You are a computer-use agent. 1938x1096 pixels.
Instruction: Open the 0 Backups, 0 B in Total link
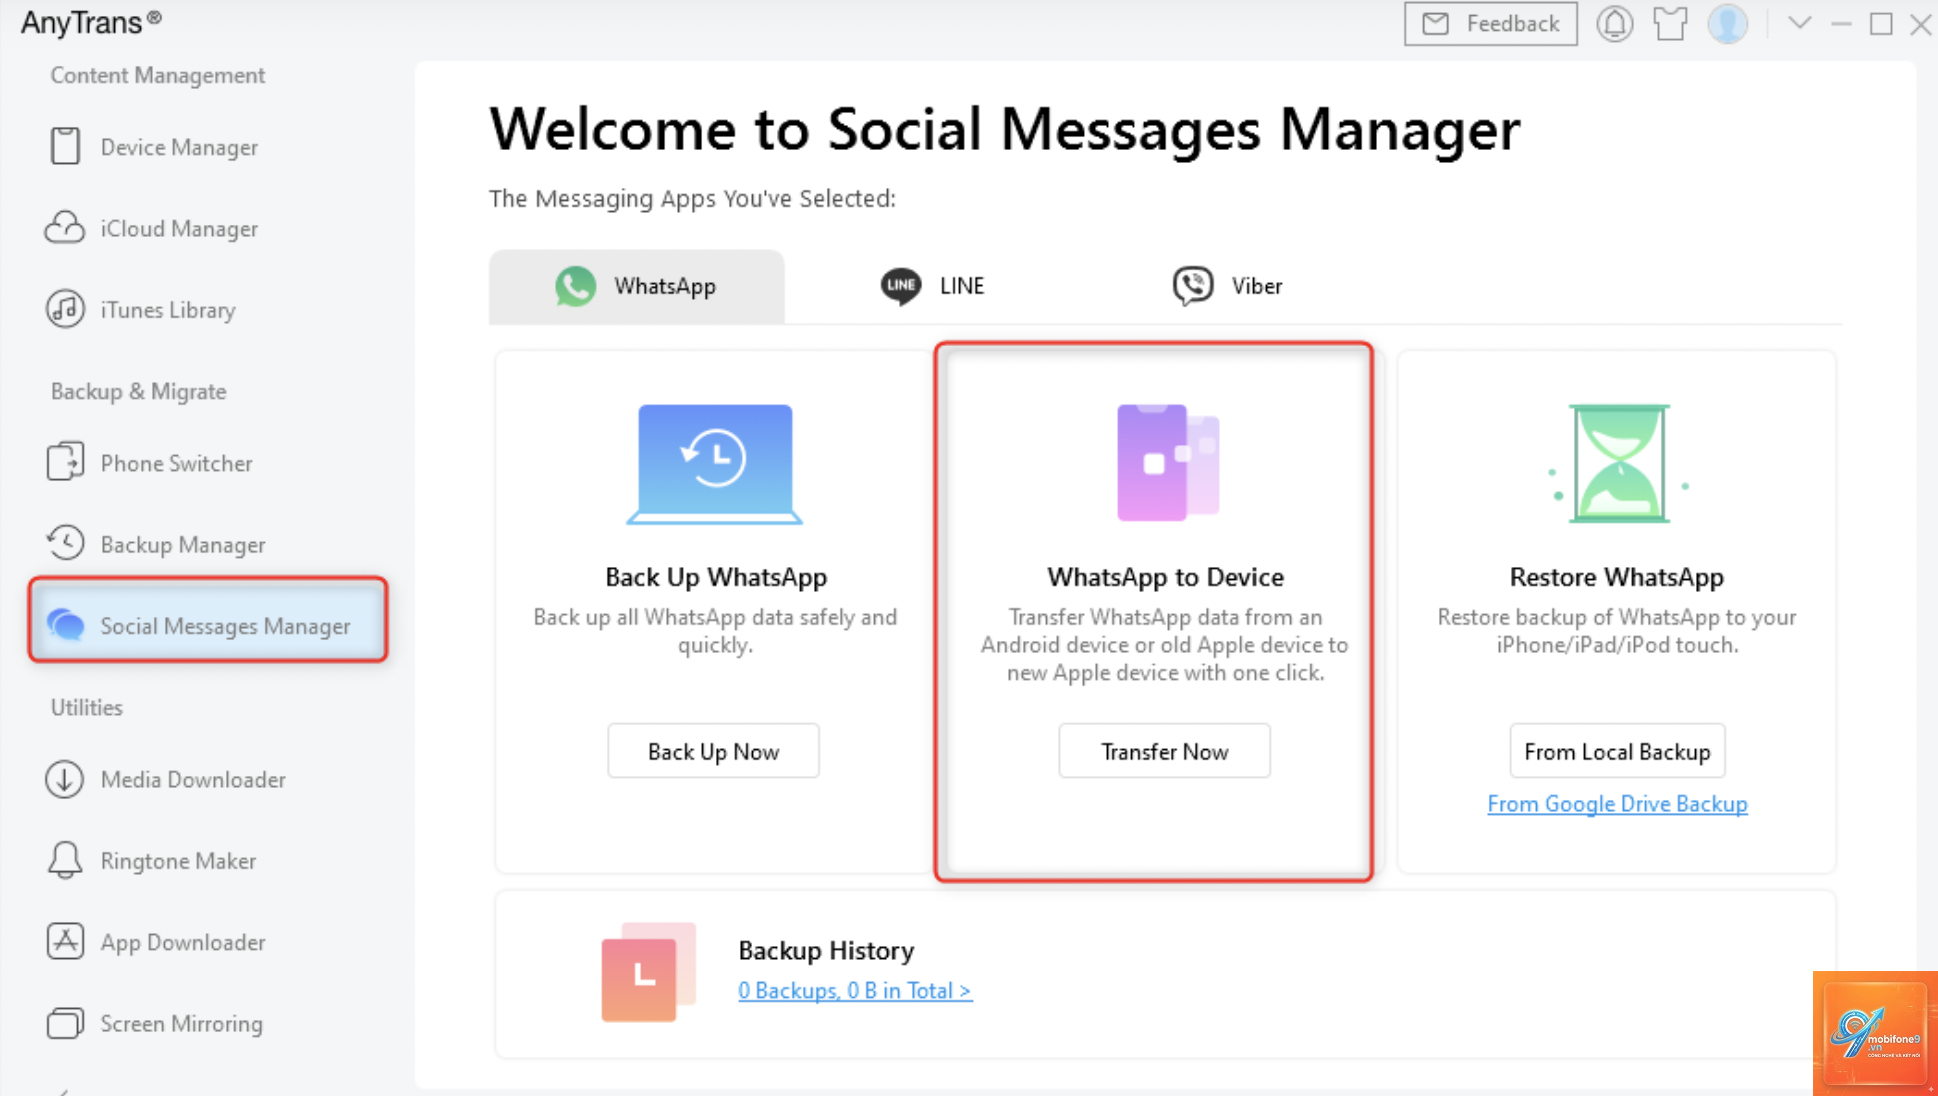(x=855, y=989)
